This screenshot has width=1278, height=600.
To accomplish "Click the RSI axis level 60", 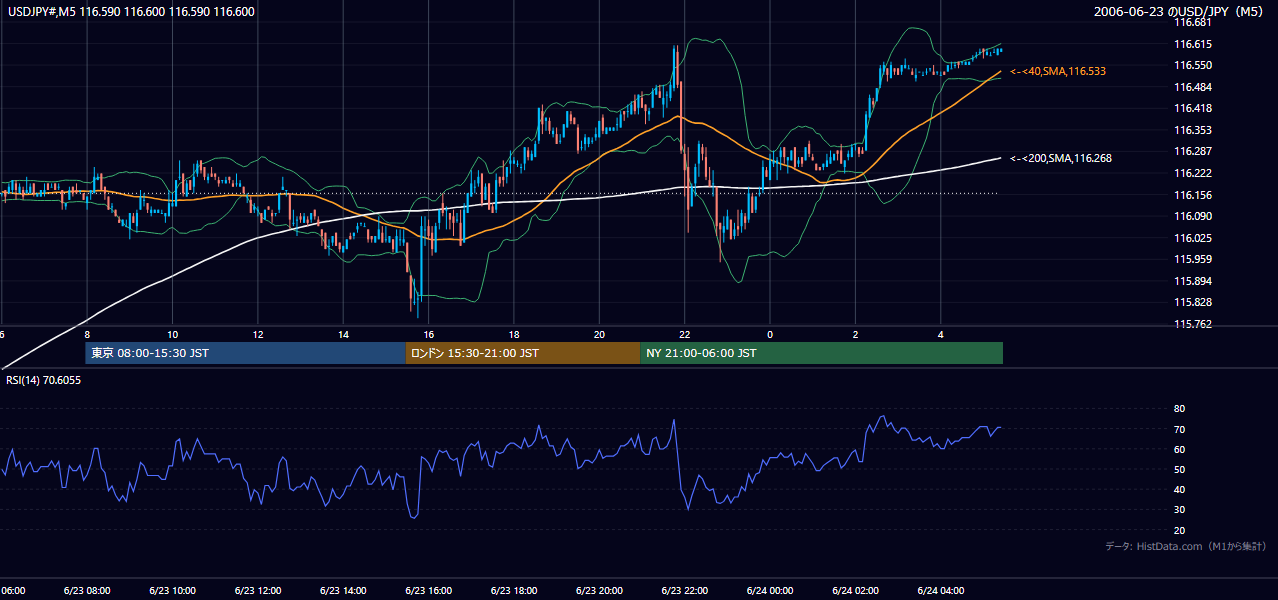I will click(1179, 449).
